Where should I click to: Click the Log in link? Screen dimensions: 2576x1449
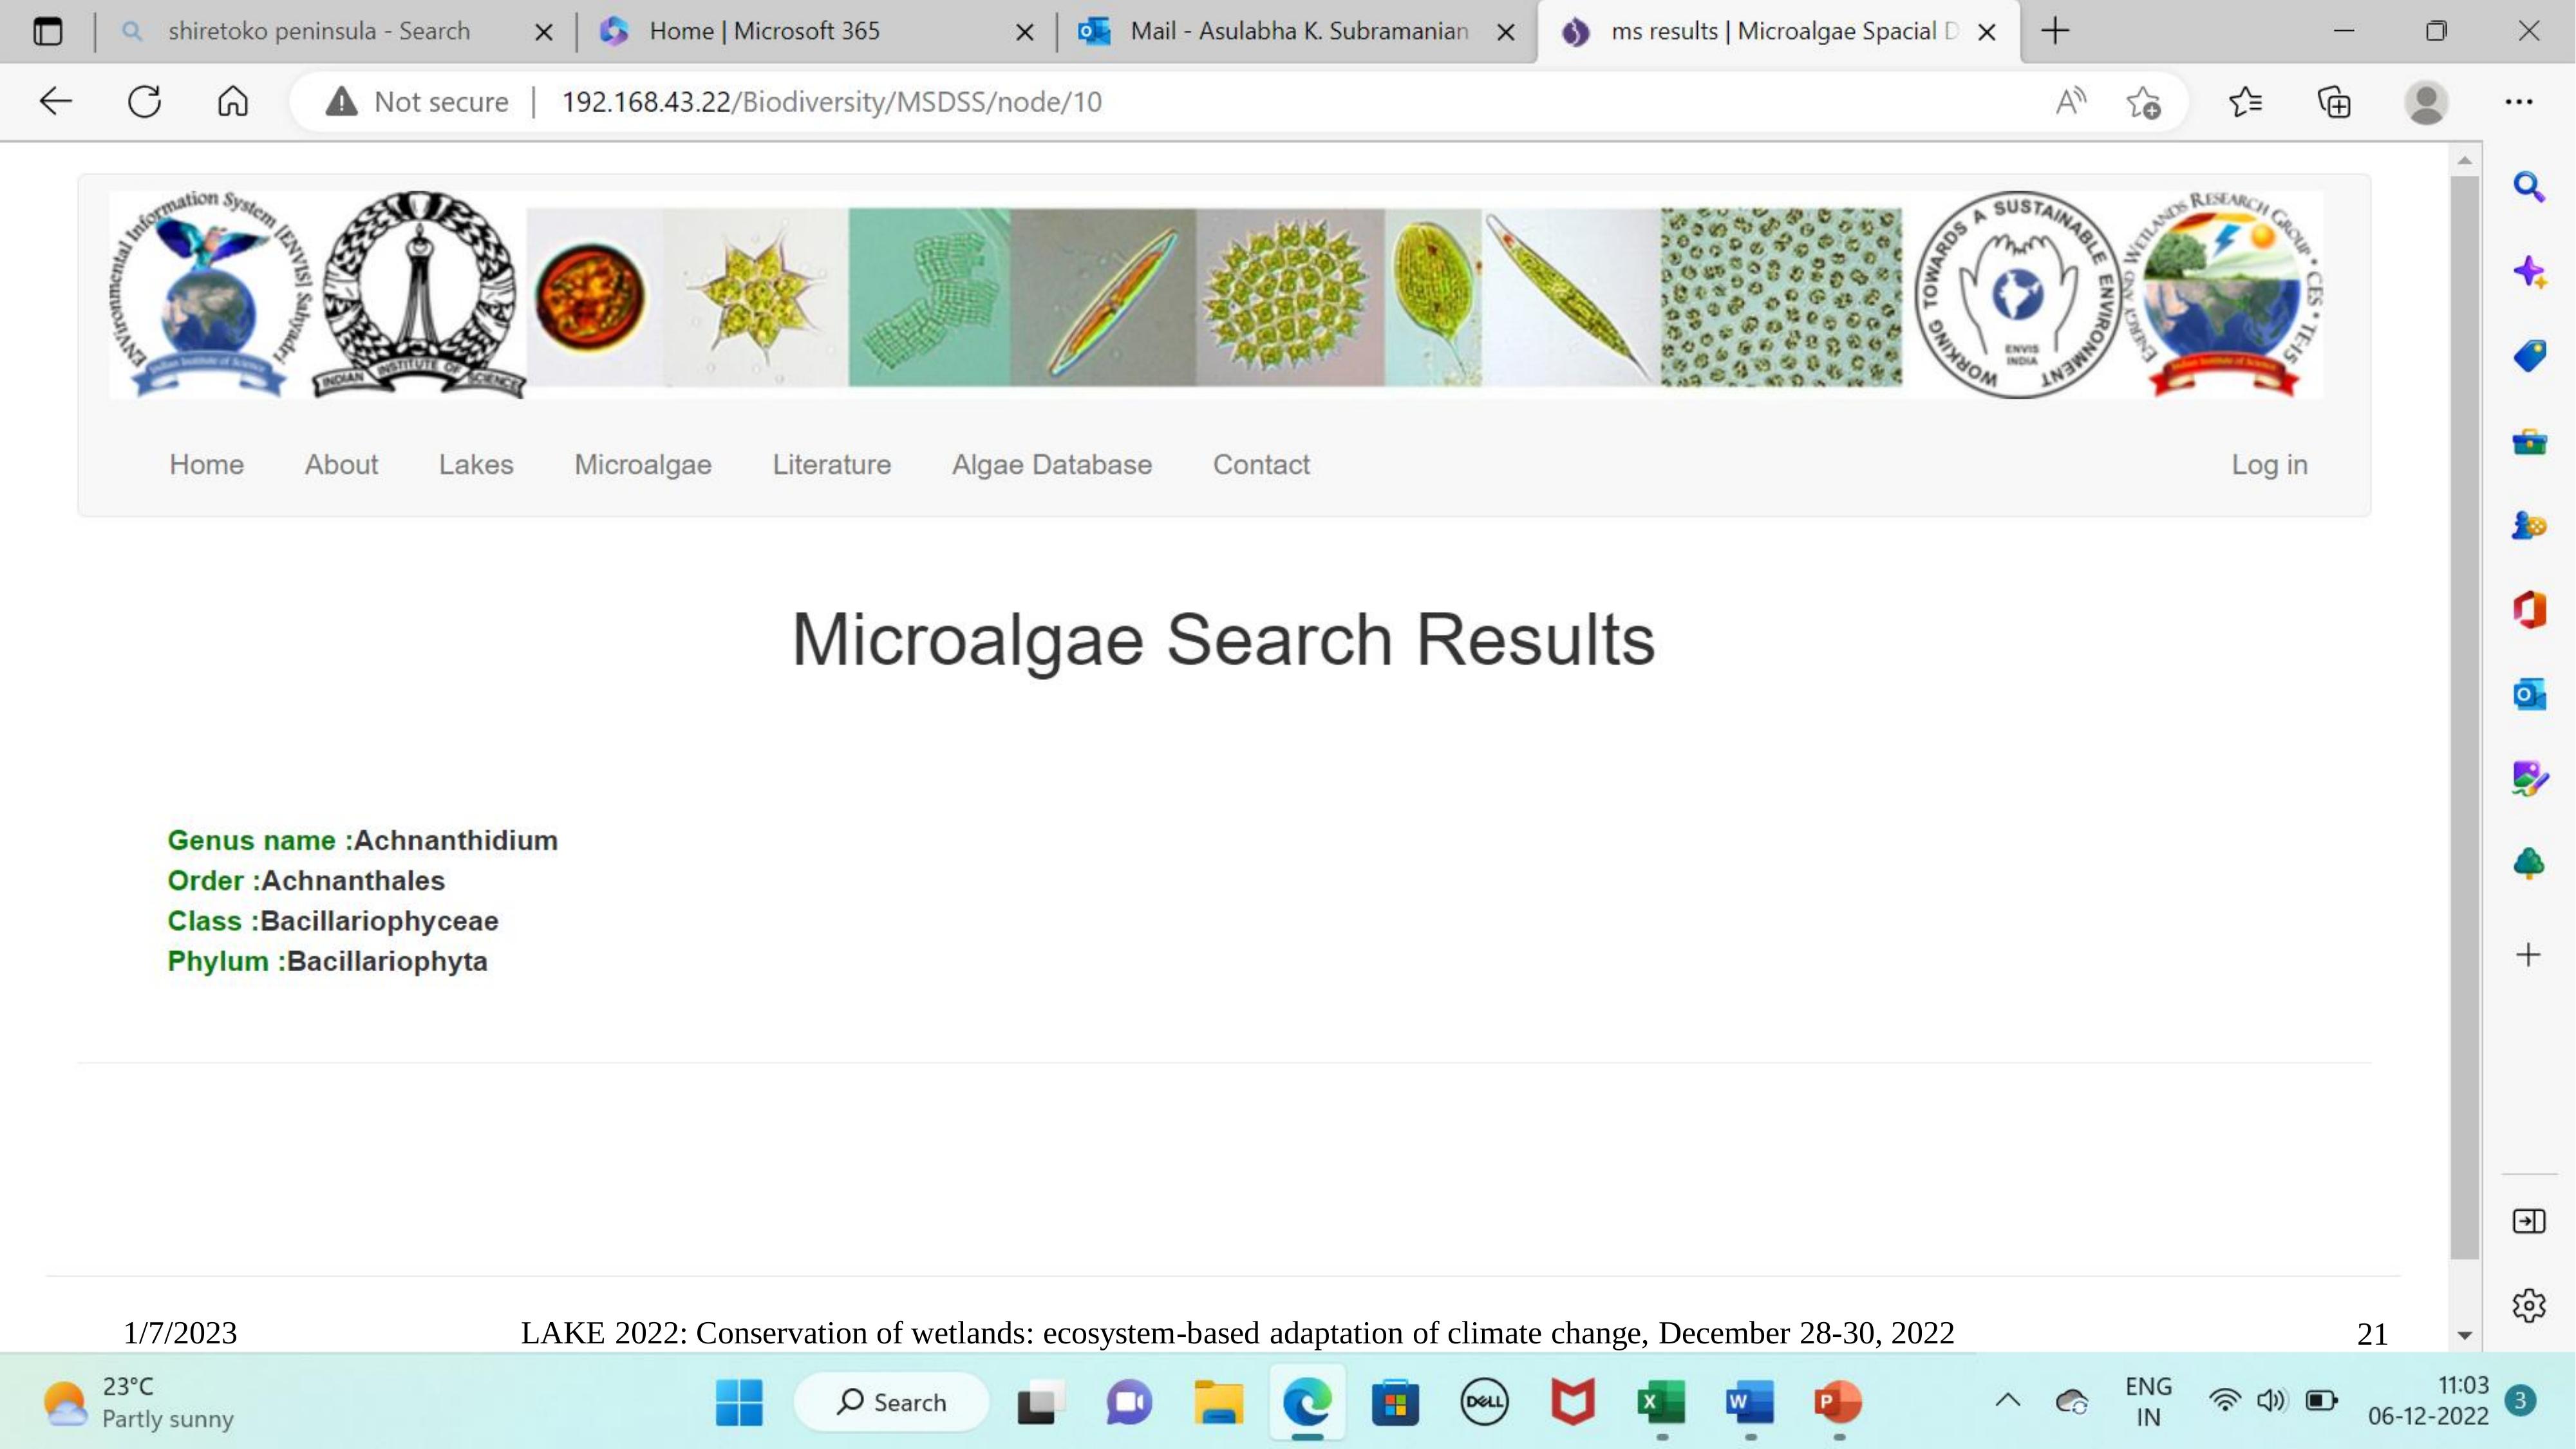click(x=2268, y=464)
